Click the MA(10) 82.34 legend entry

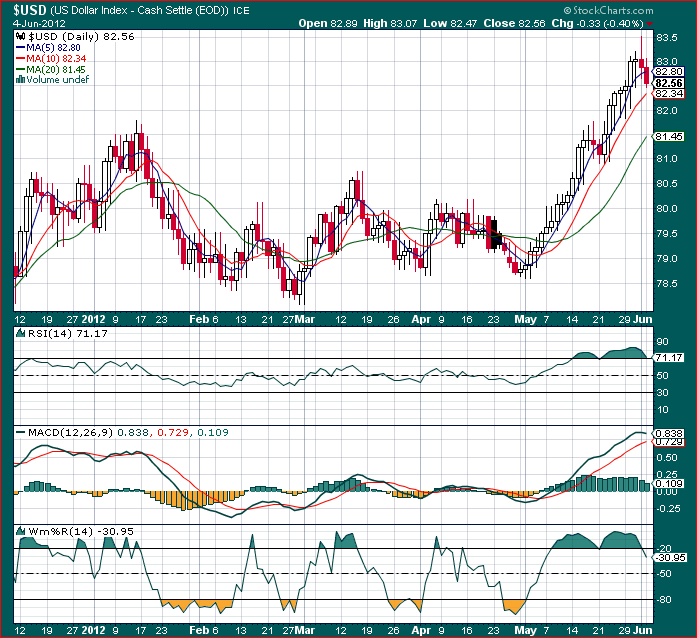click(x=51, y=59)
